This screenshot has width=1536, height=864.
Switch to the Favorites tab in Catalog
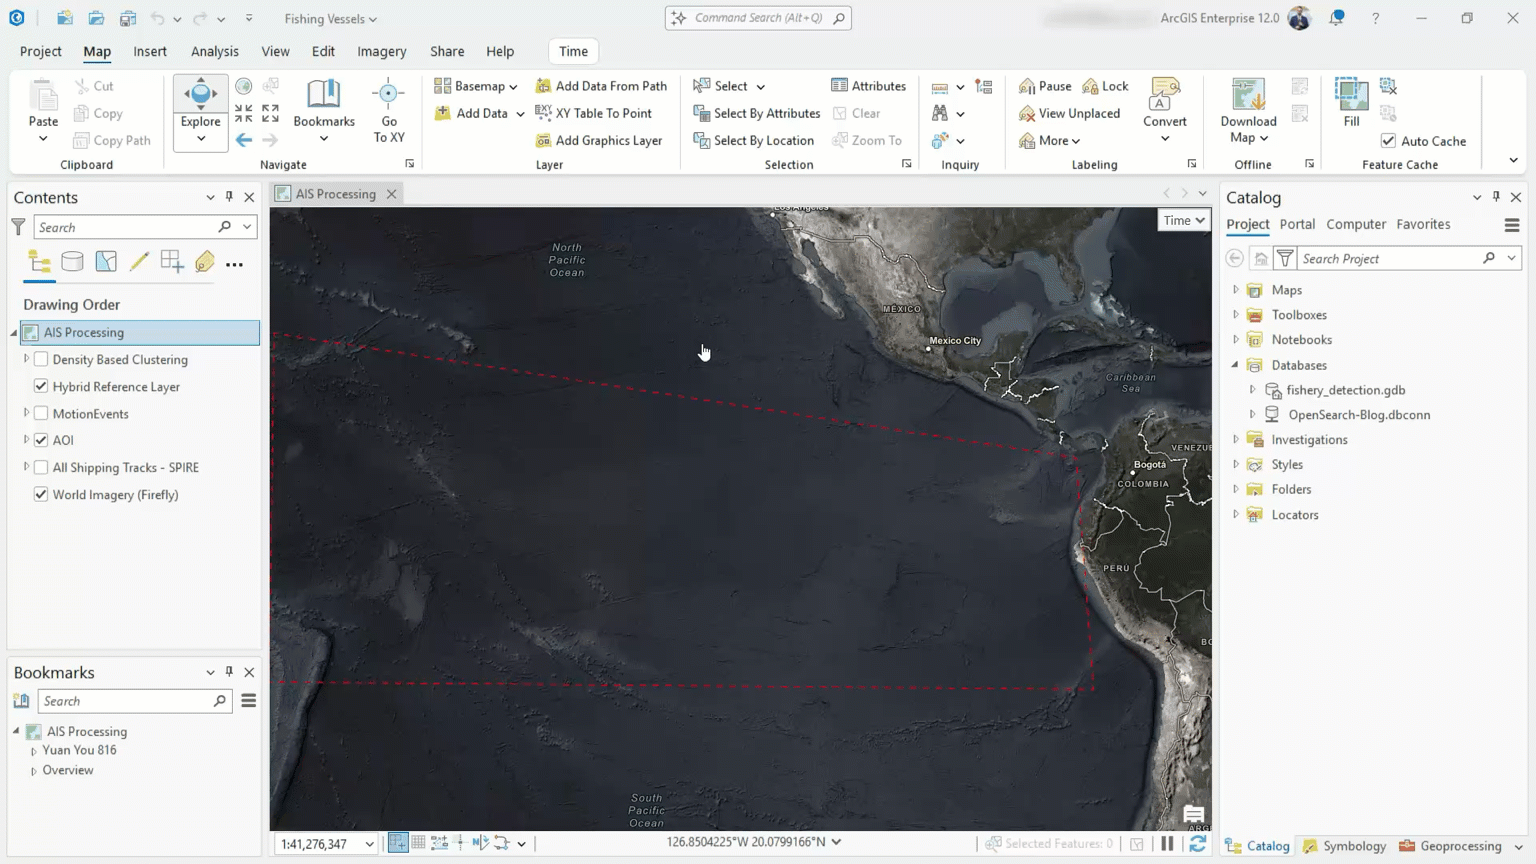tap(1423, 224)
